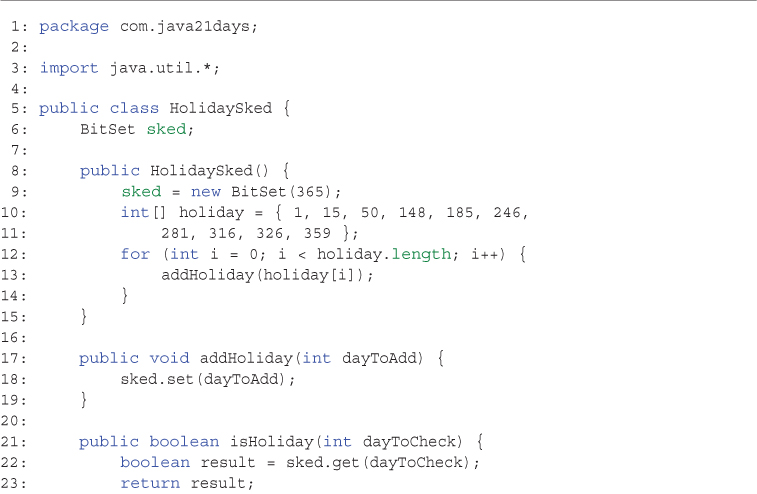Click the value '281,' on line 11

click(x=178, y=233)
